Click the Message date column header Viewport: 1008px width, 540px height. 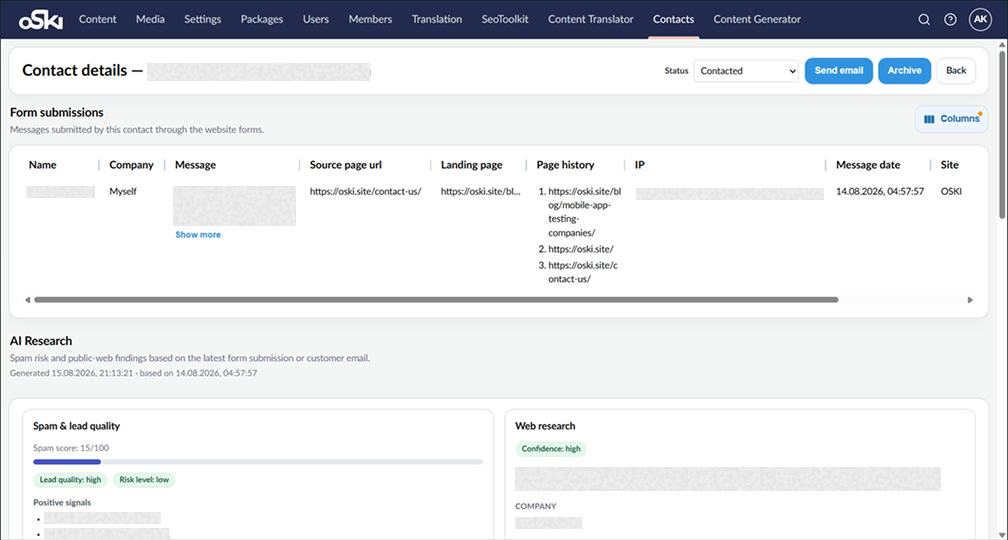(868, 165)
